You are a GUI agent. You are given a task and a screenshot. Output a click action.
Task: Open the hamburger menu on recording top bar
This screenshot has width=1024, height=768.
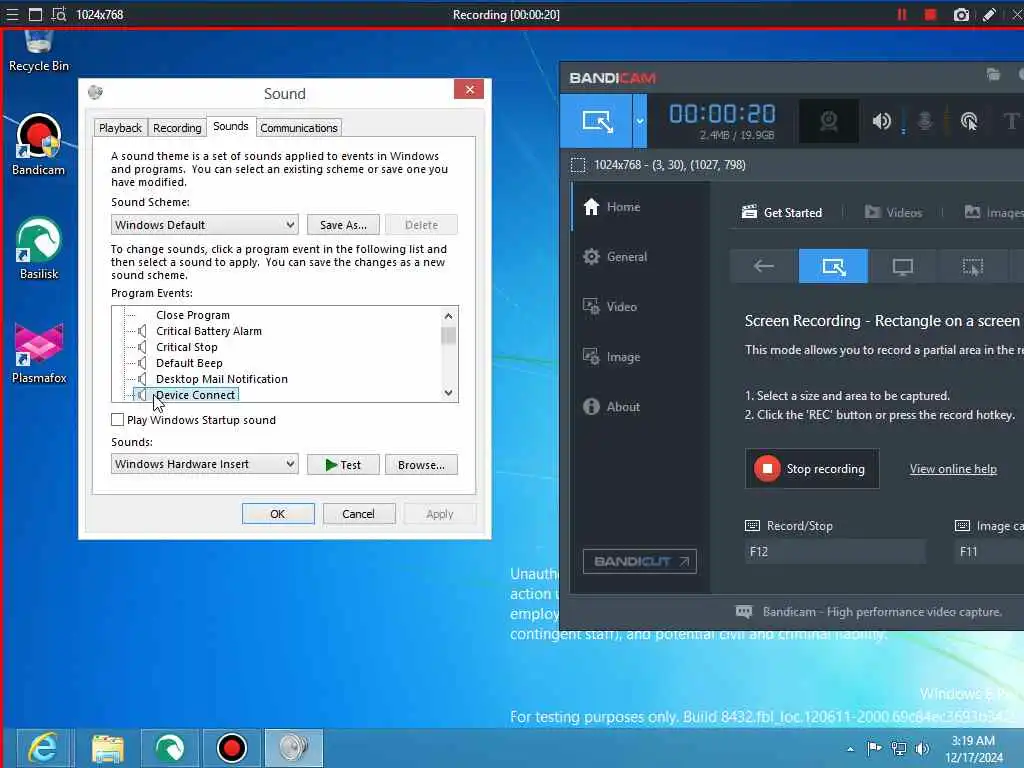click(x=12, y=14)
